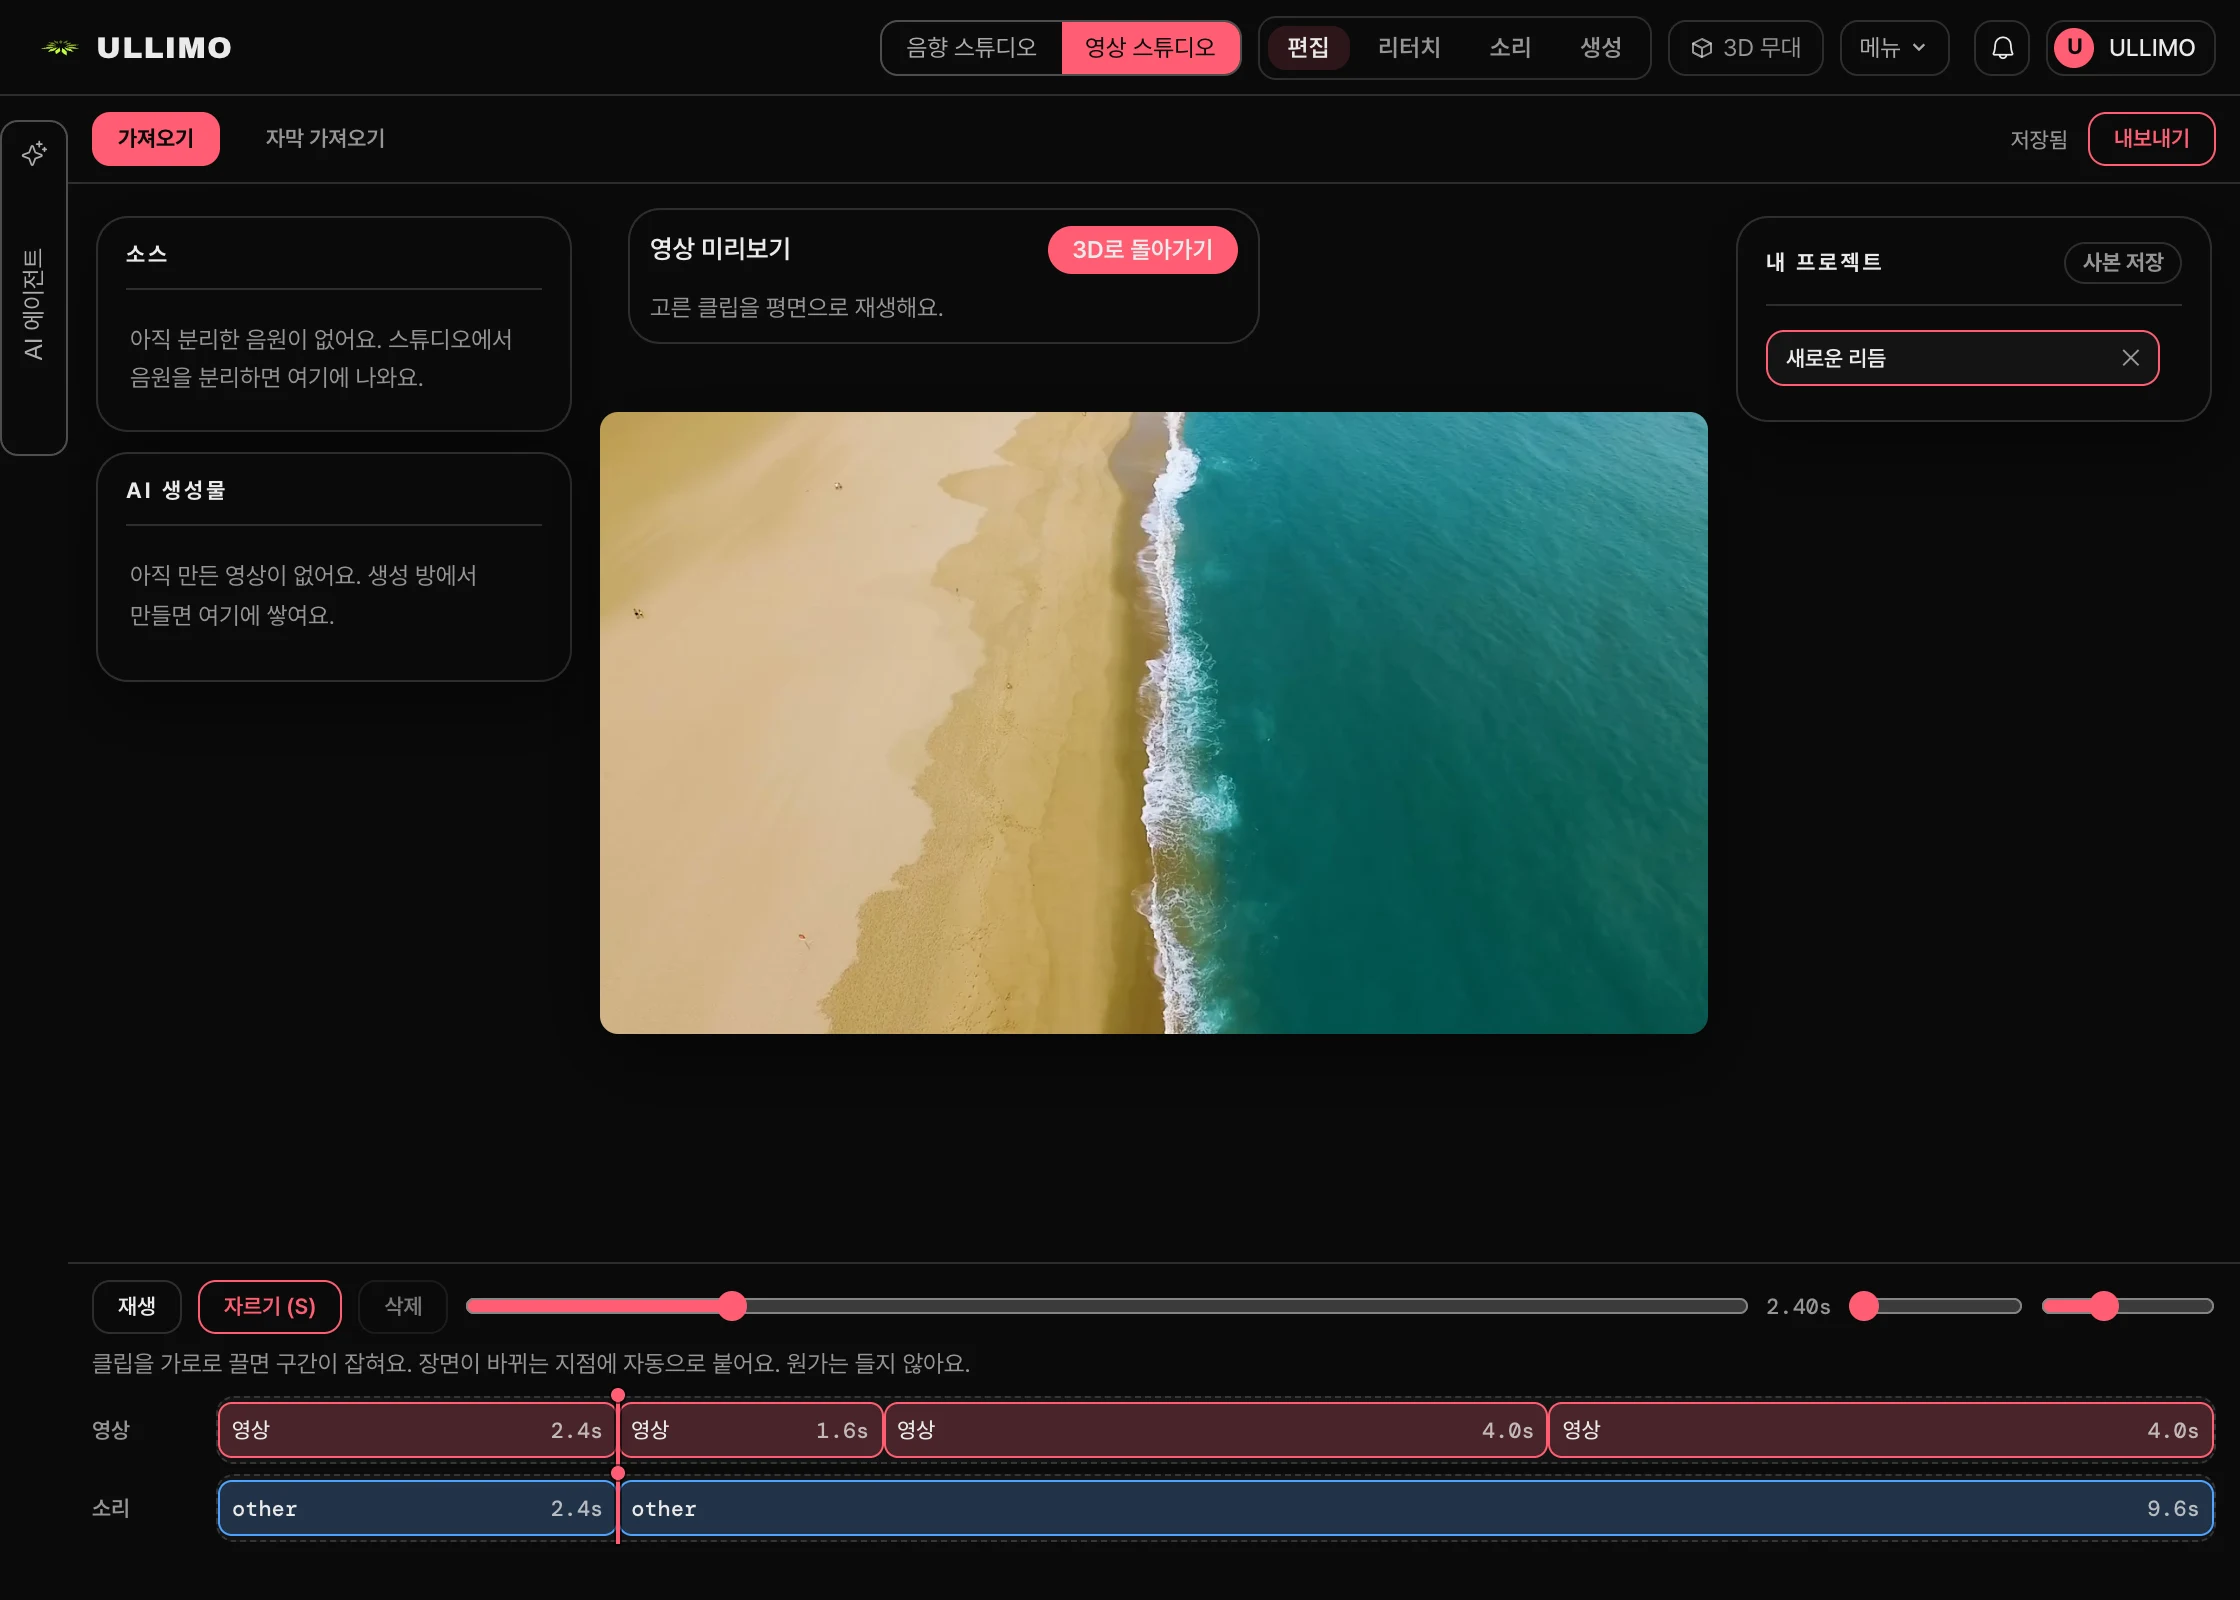Switch to 음향 스튜디오 mode
The width and height of the screenshot is (2240, 1600).
click(971, 48)
